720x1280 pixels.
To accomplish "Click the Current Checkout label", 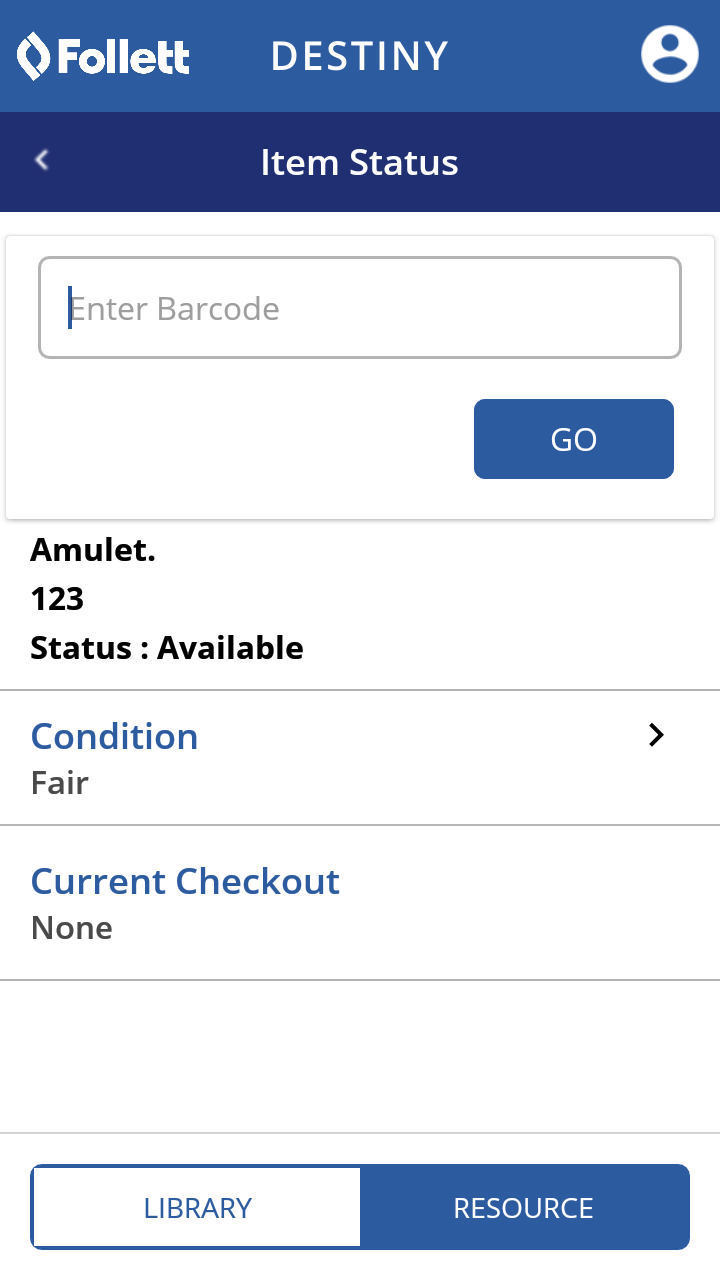I will click(x=186, y=881).
